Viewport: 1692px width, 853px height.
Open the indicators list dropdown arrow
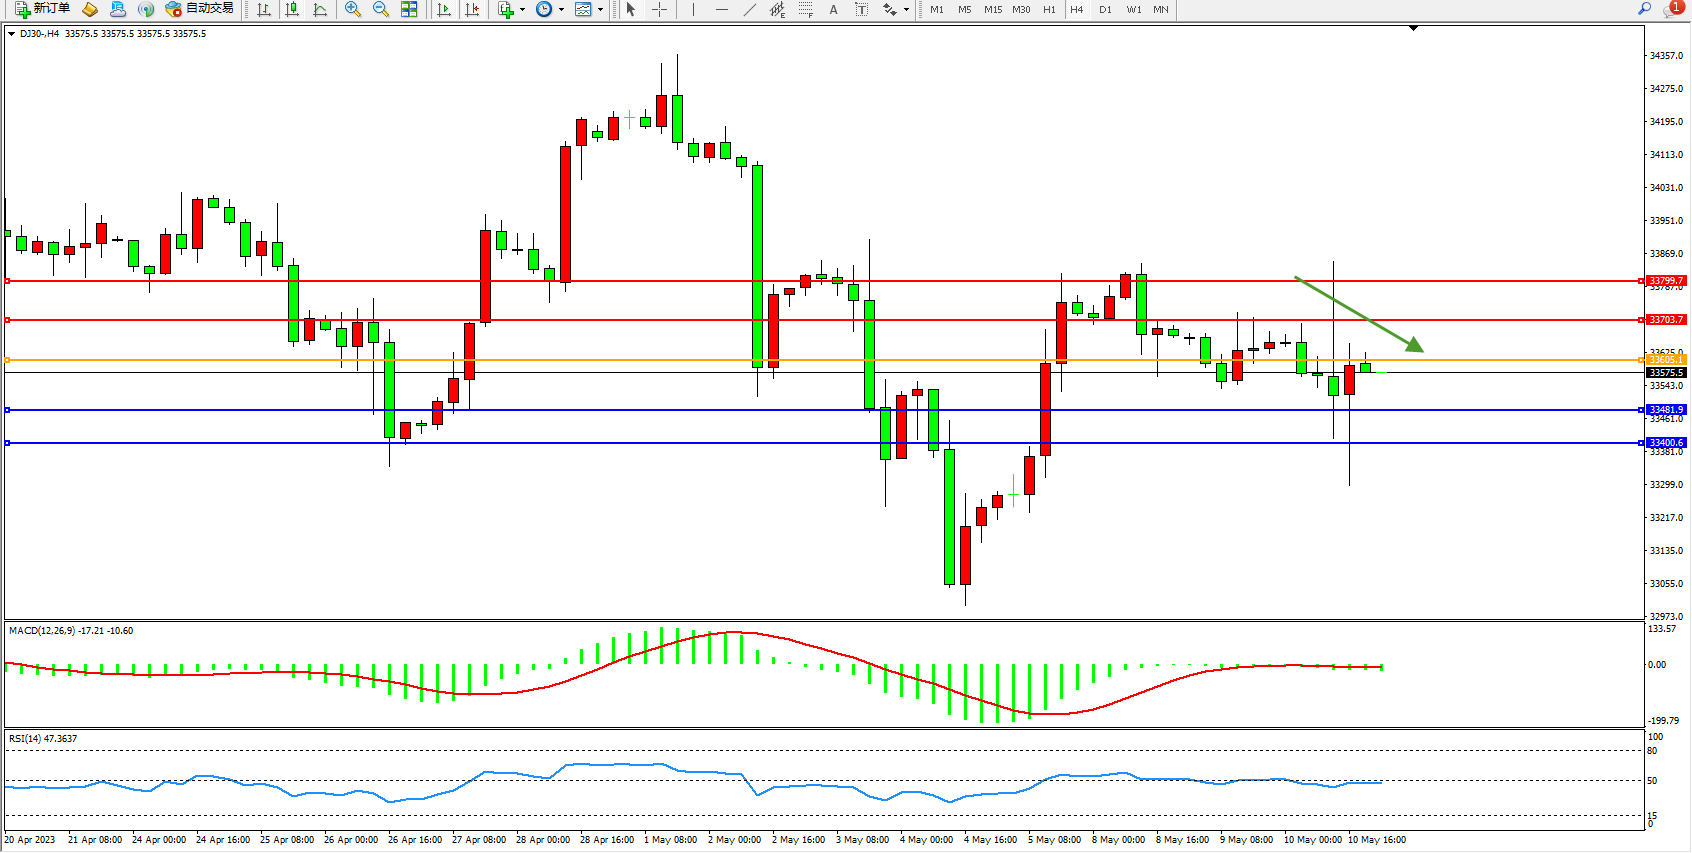522,10
